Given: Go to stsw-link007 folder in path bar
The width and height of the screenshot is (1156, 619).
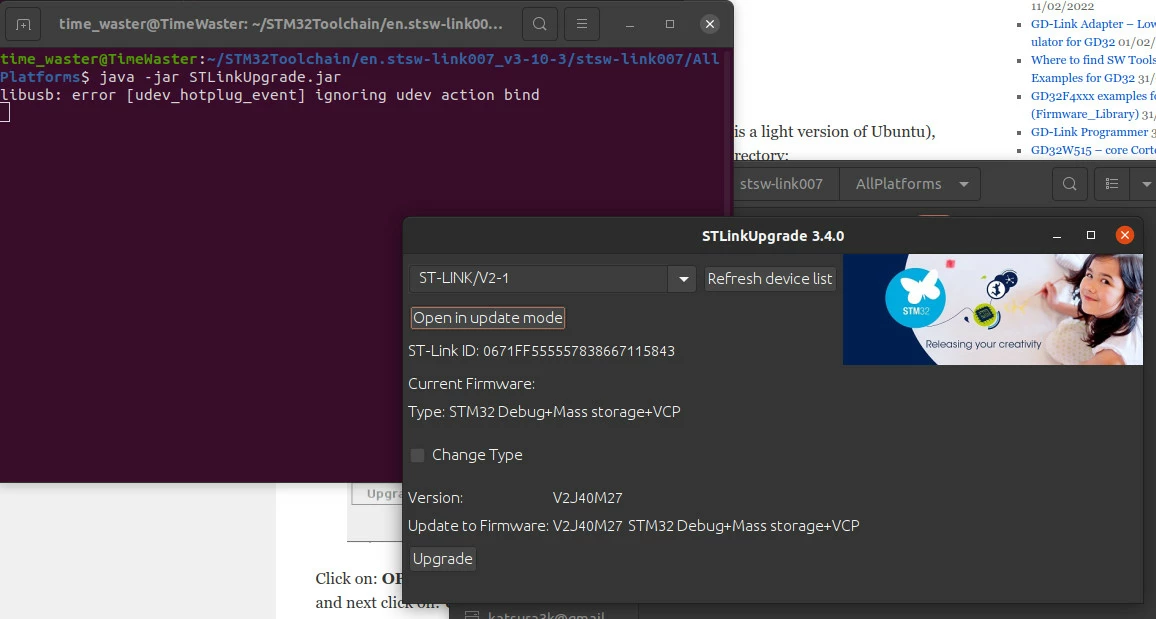Looking at the screenshot, I should tap(781, 184).
